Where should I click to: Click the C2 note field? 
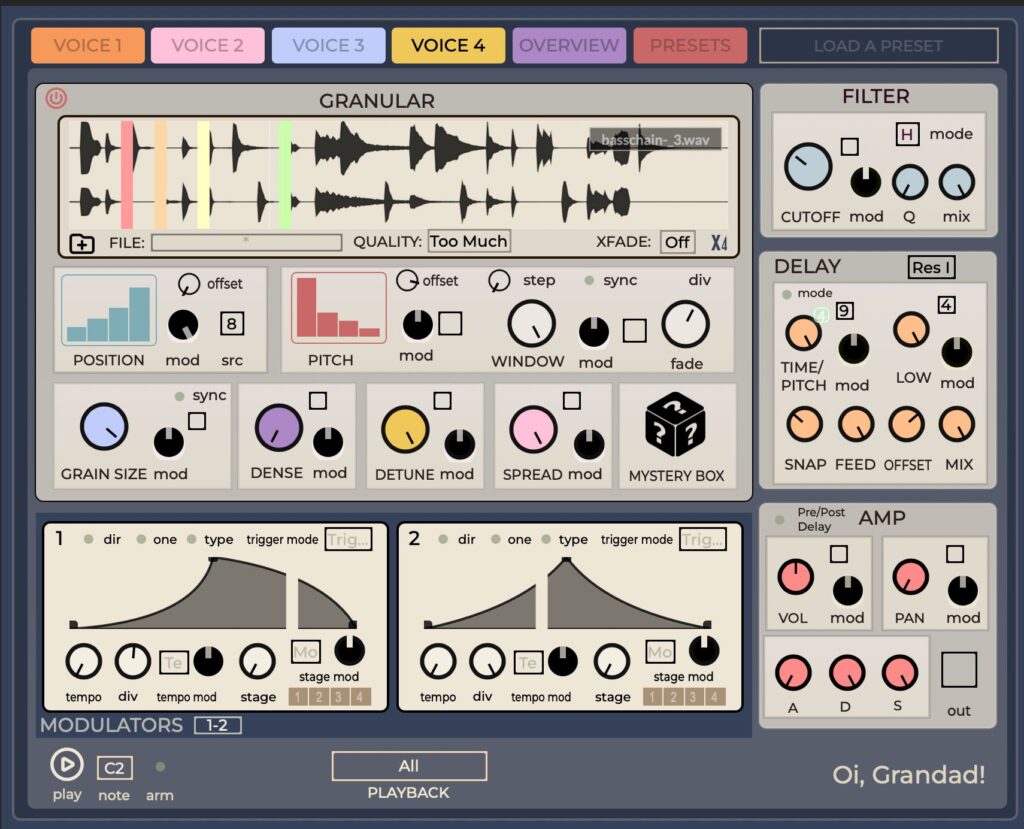click(114, 768)
